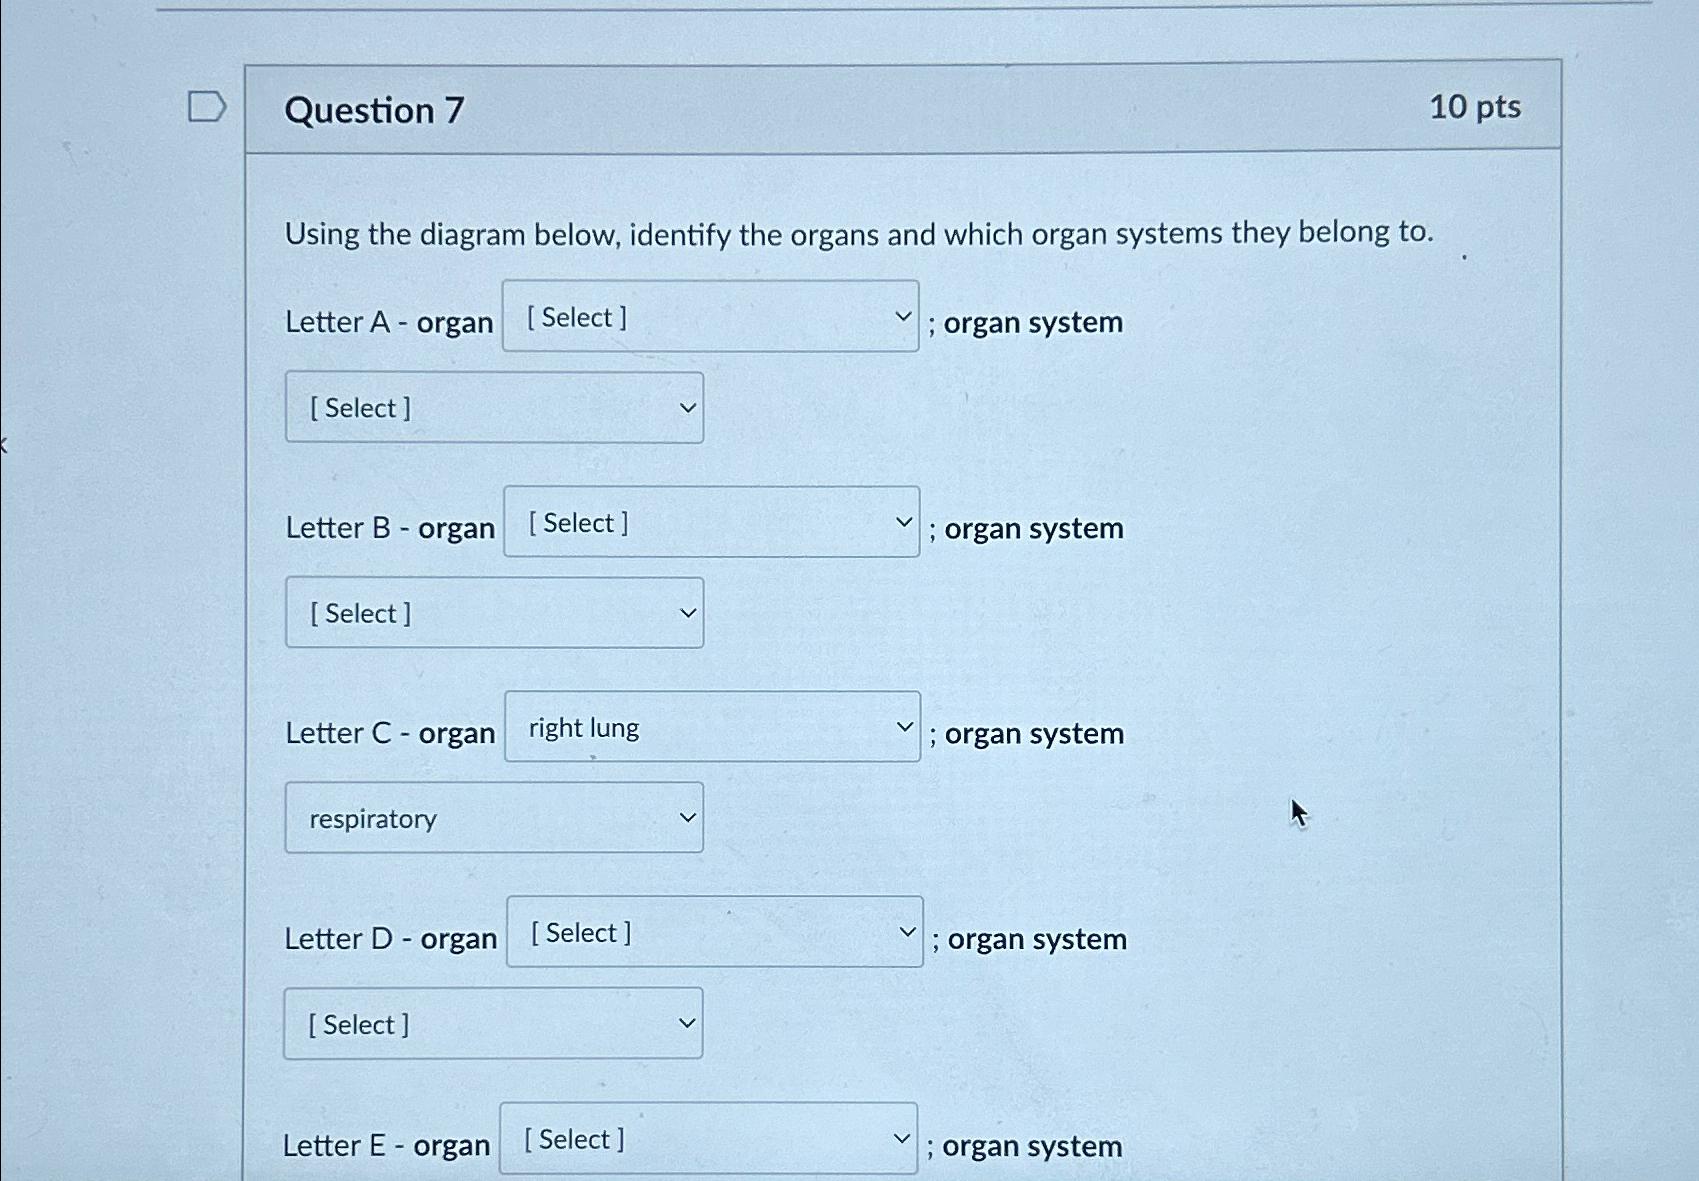
Task: Click the chevron on the Letter E organ selector
Action: 900,1137
